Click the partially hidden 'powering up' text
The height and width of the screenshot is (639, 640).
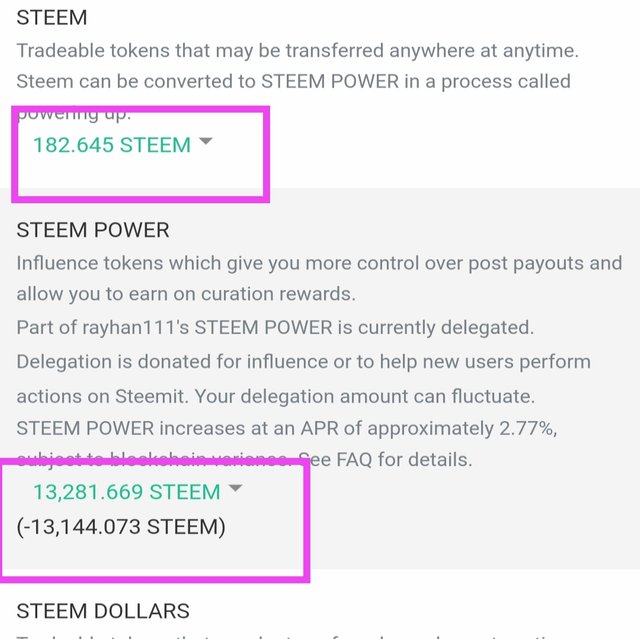(x=73, y=114)
